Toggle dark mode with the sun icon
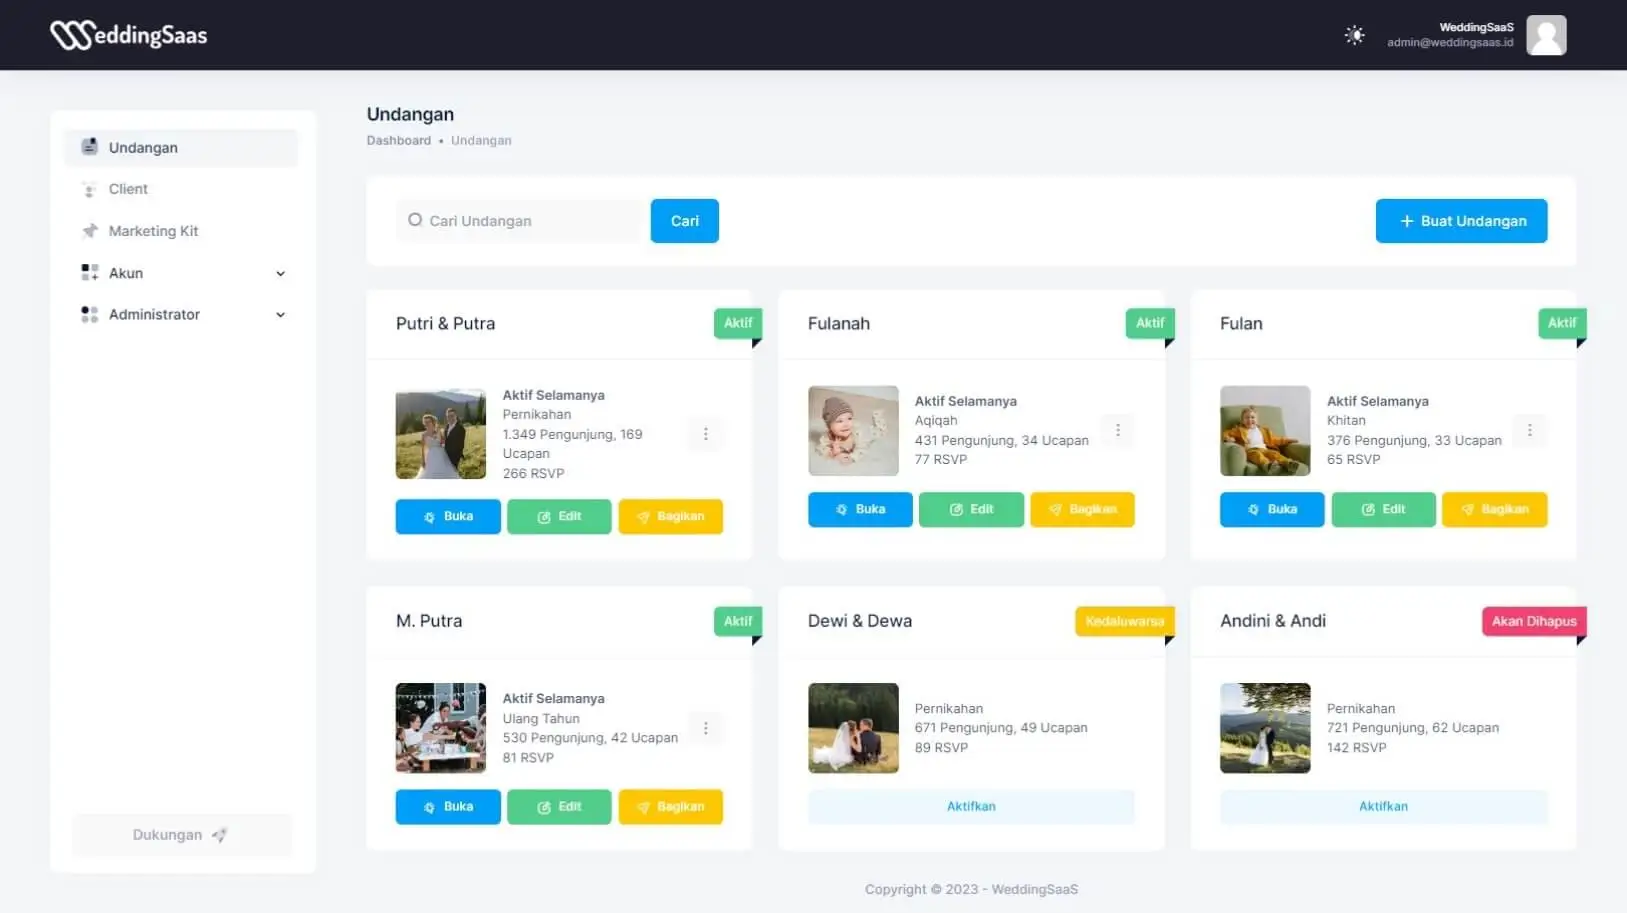 click(1354, 35)
